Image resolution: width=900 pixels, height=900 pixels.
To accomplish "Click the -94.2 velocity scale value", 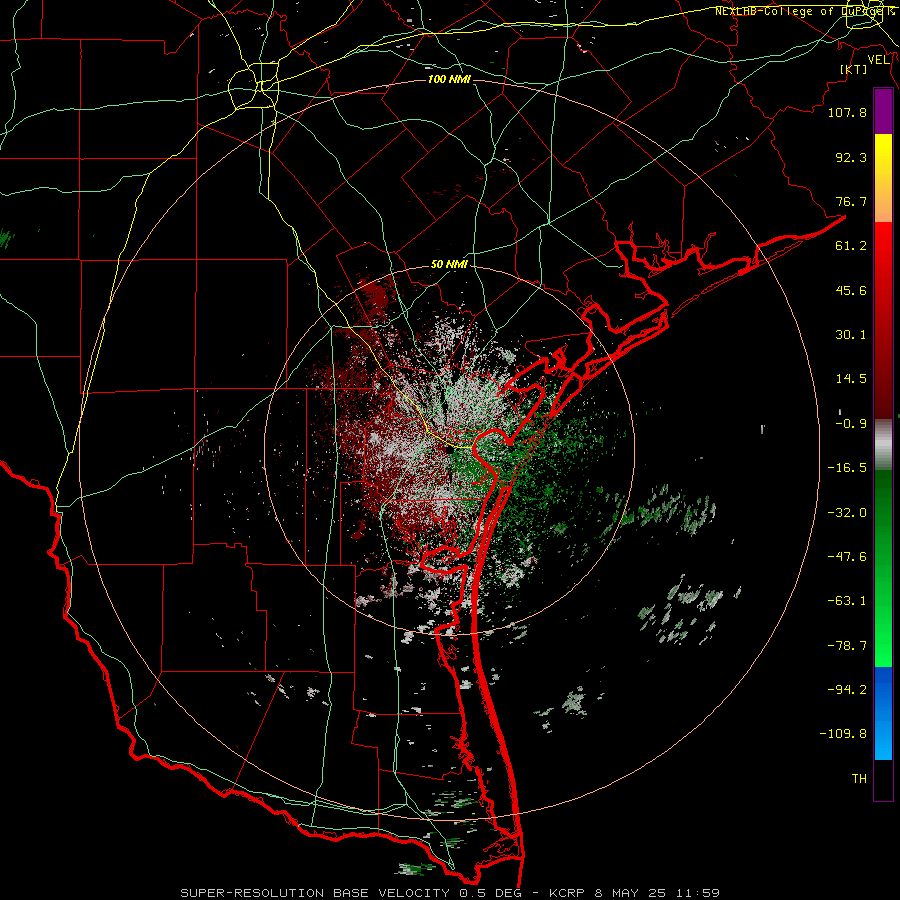I will point(847,690).
